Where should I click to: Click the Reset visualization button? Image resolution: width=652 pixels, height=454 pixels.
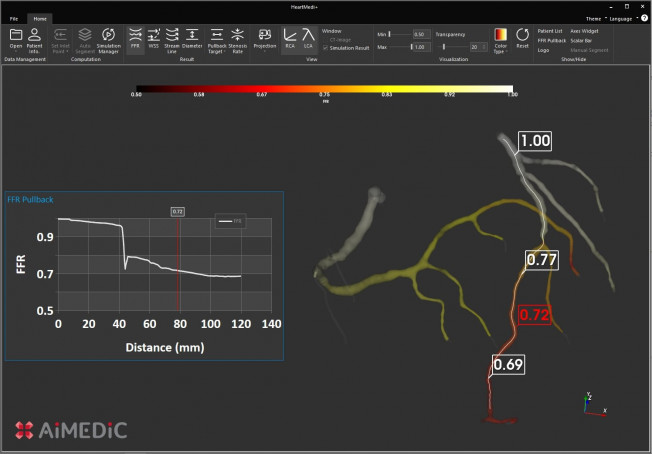524,39
